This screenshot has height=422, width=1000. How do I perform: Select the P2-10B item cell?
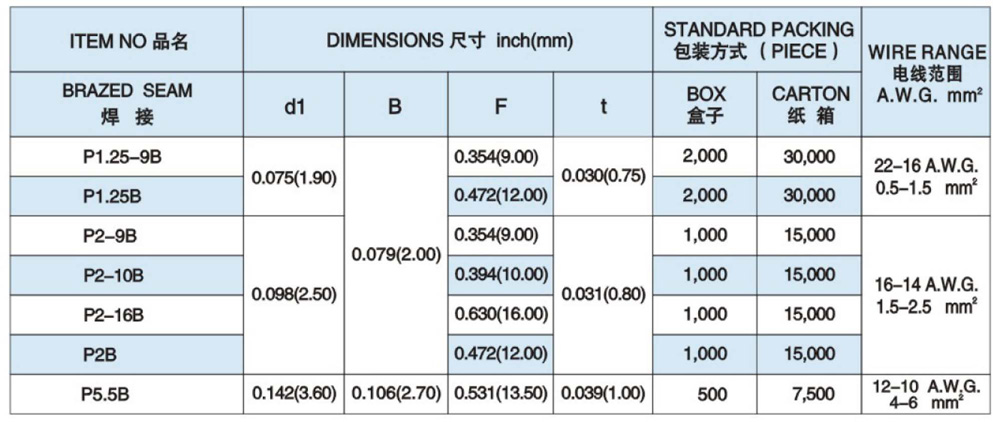tap(127, 275)
